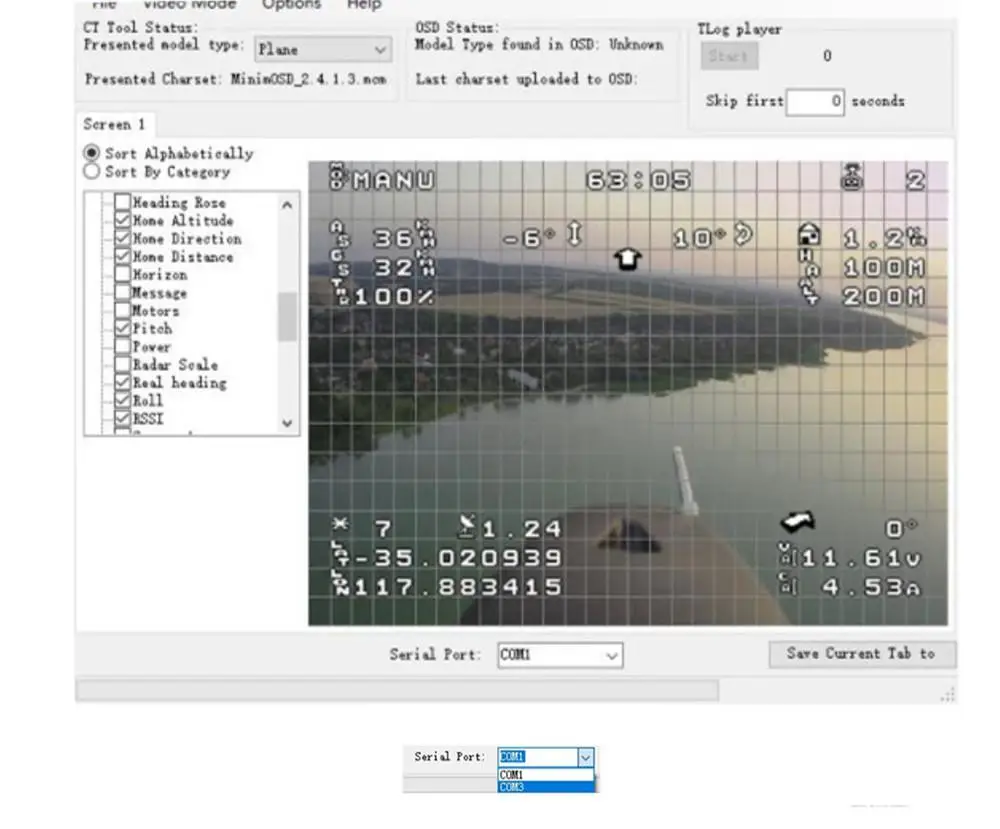
Task: Click the battery voltage icon beside 11.61v
Action: click(x=788, y=555)
